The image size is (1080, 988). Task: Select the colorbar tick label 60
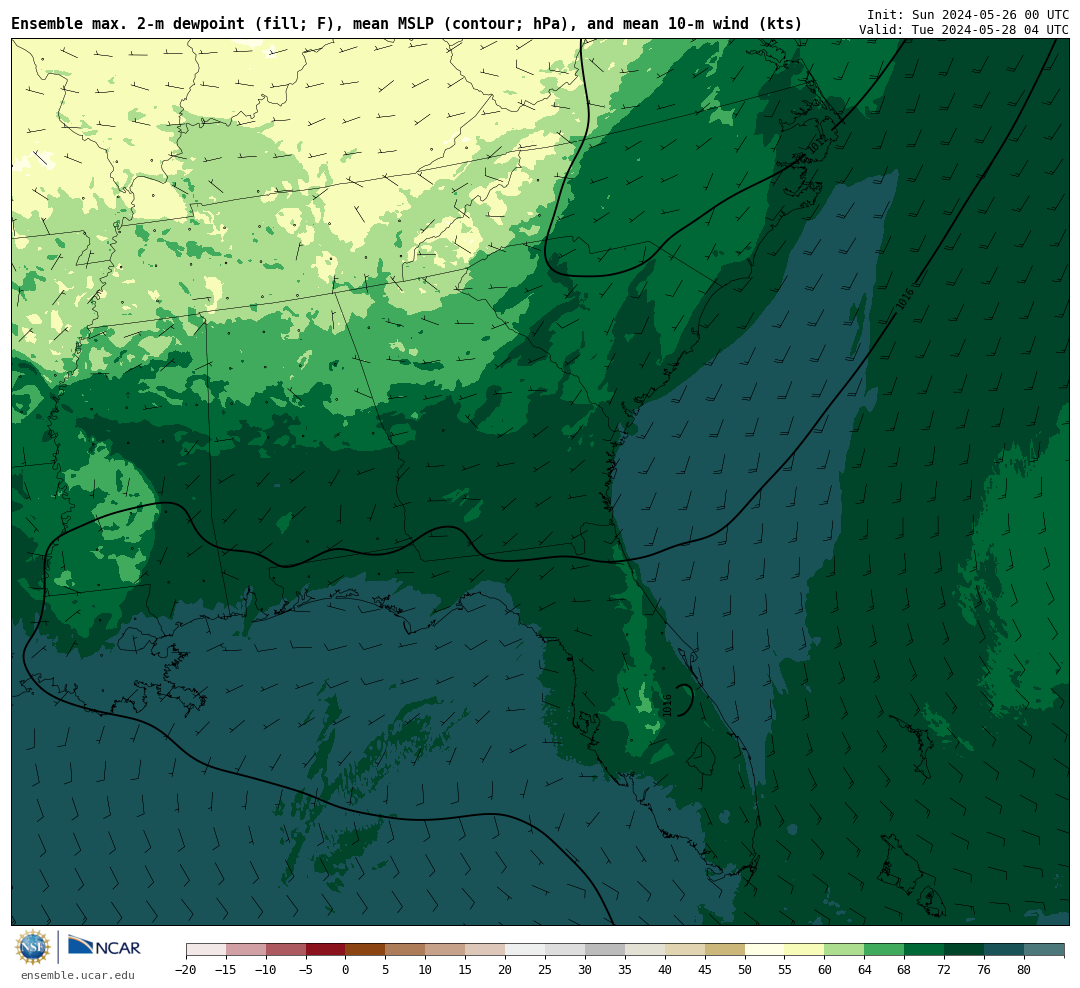tap(824, 969)
